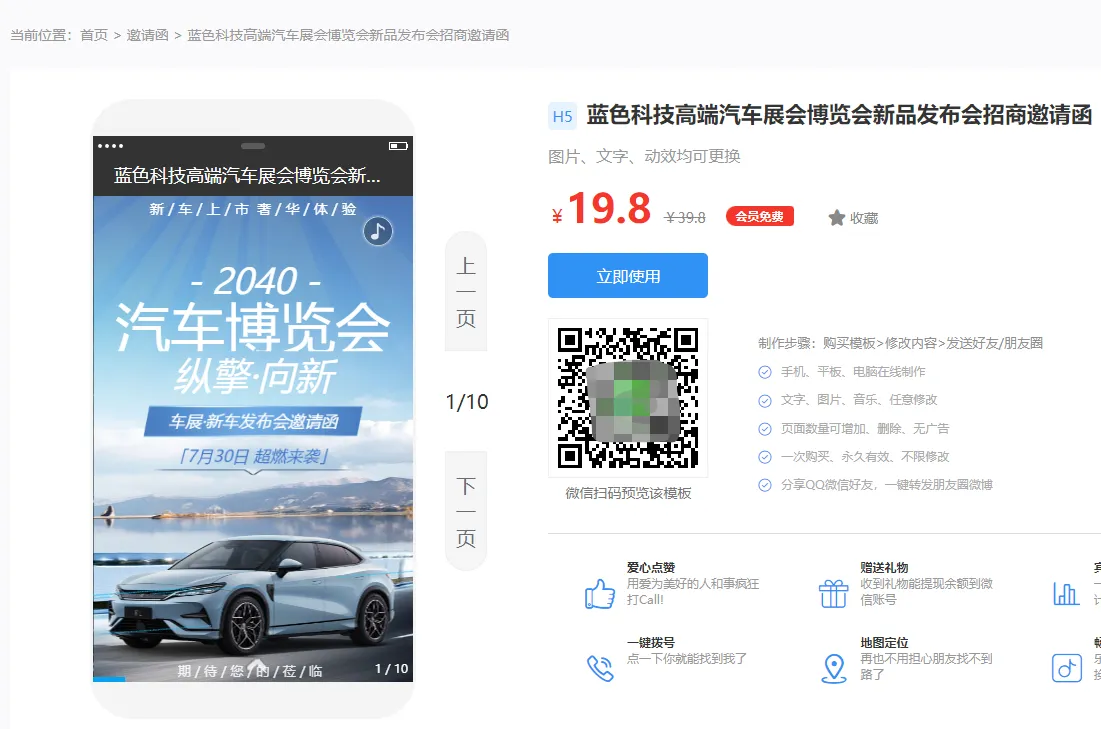Click the 制作步骤 instruction line
This screenshot has width=1101, height=729.
pyautogui.click(x=900, y=343)
